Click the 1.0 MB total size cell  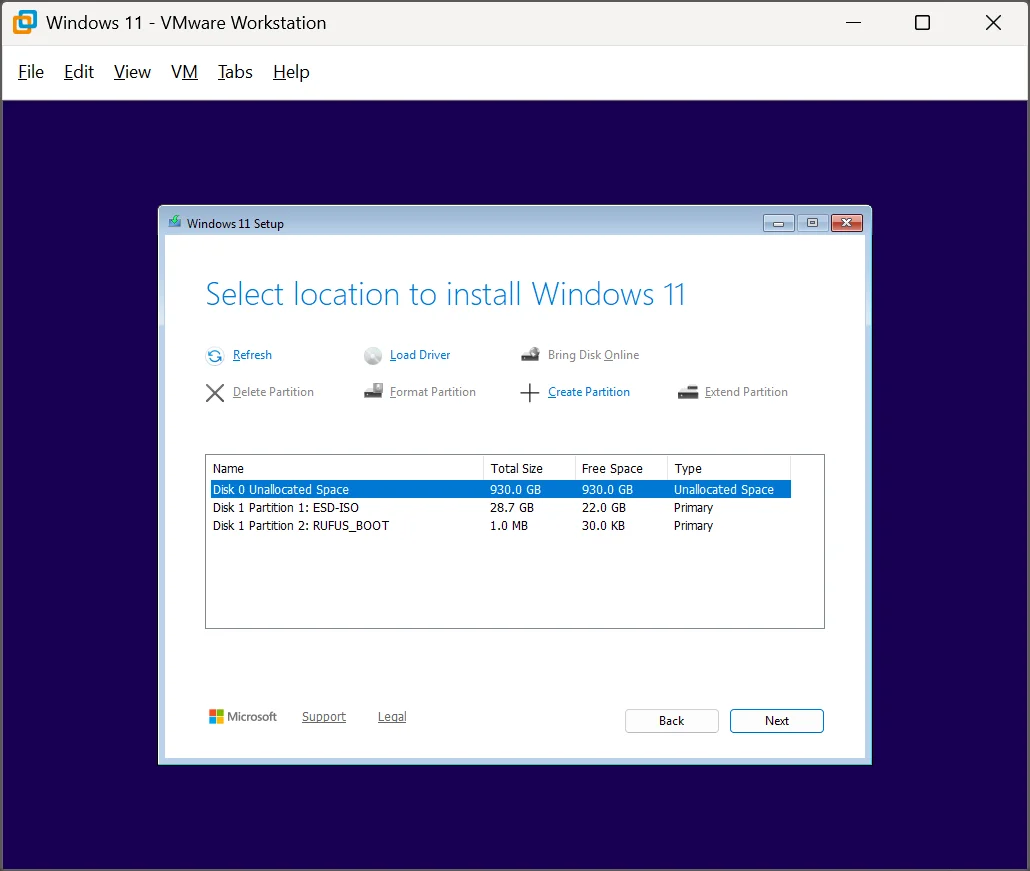[x=509, y=525]
